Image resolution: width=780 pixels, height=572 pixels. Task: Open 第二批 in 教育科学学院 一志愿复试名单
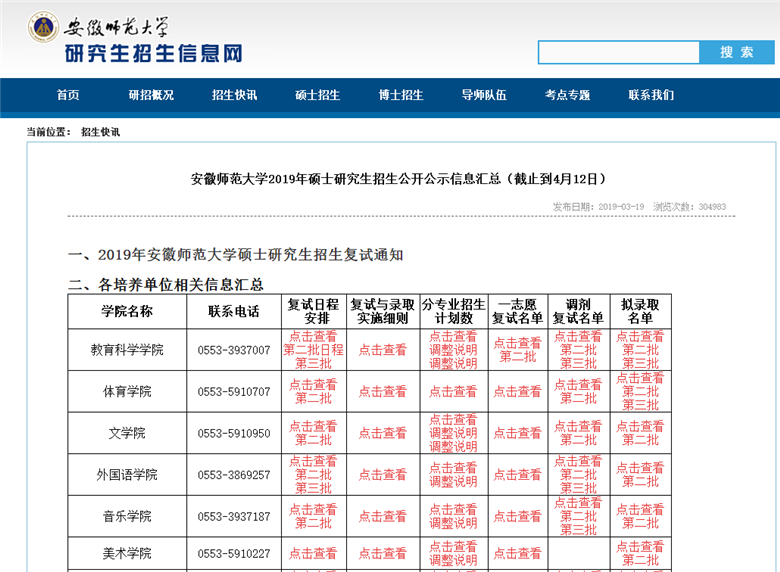pyautogui.click(x=517, y=356)
